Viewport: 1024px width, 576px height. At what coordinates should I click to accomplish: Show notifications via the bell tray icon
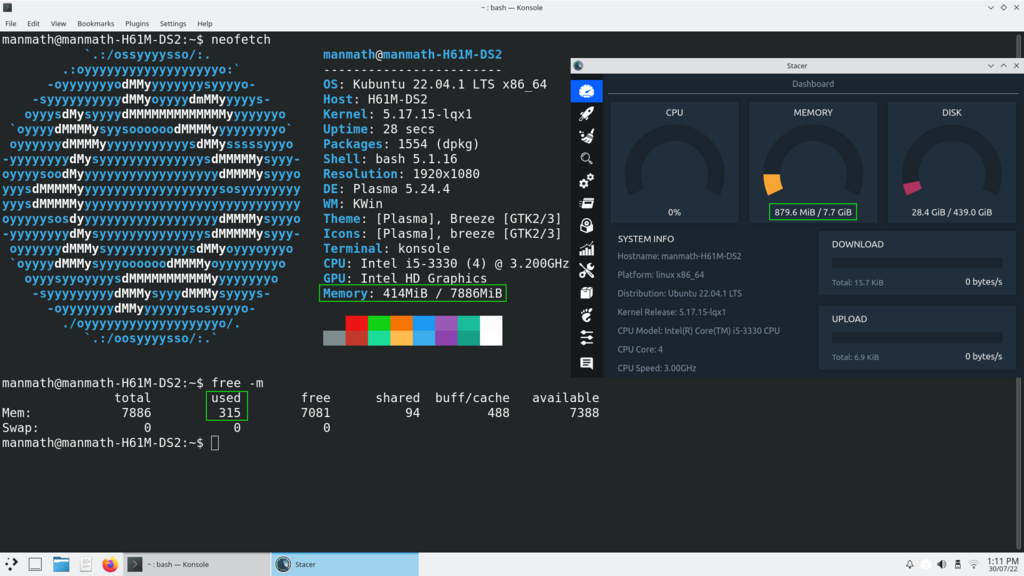pos(909,564)
